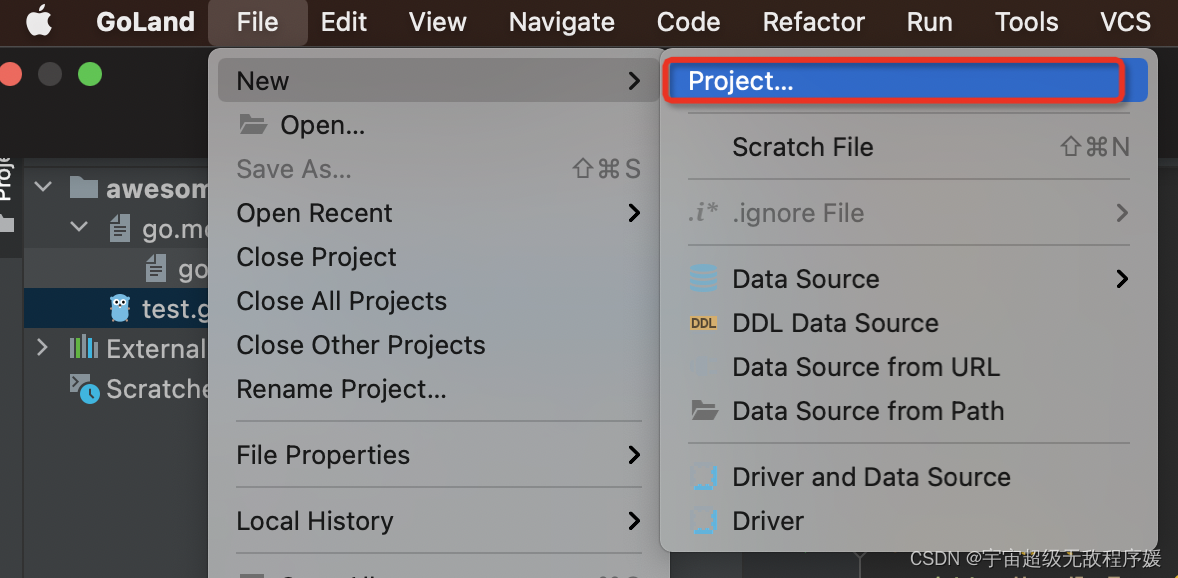This screenshot has width=1178, height=578.
Task: Collapse the awesome project folder
Action: tap(43, 187)
